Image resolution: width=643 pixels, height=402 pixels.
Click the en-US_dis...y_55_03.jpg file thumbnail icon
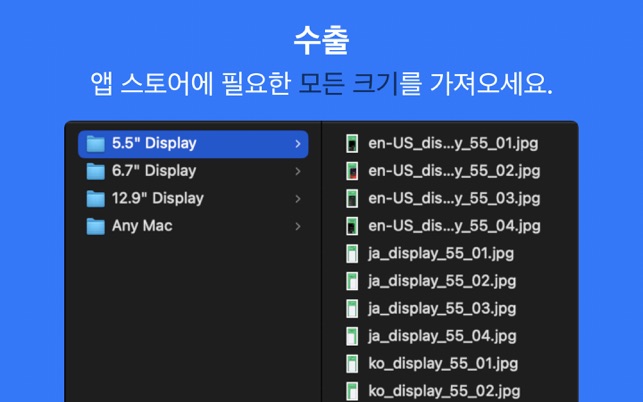click(352, 199)
